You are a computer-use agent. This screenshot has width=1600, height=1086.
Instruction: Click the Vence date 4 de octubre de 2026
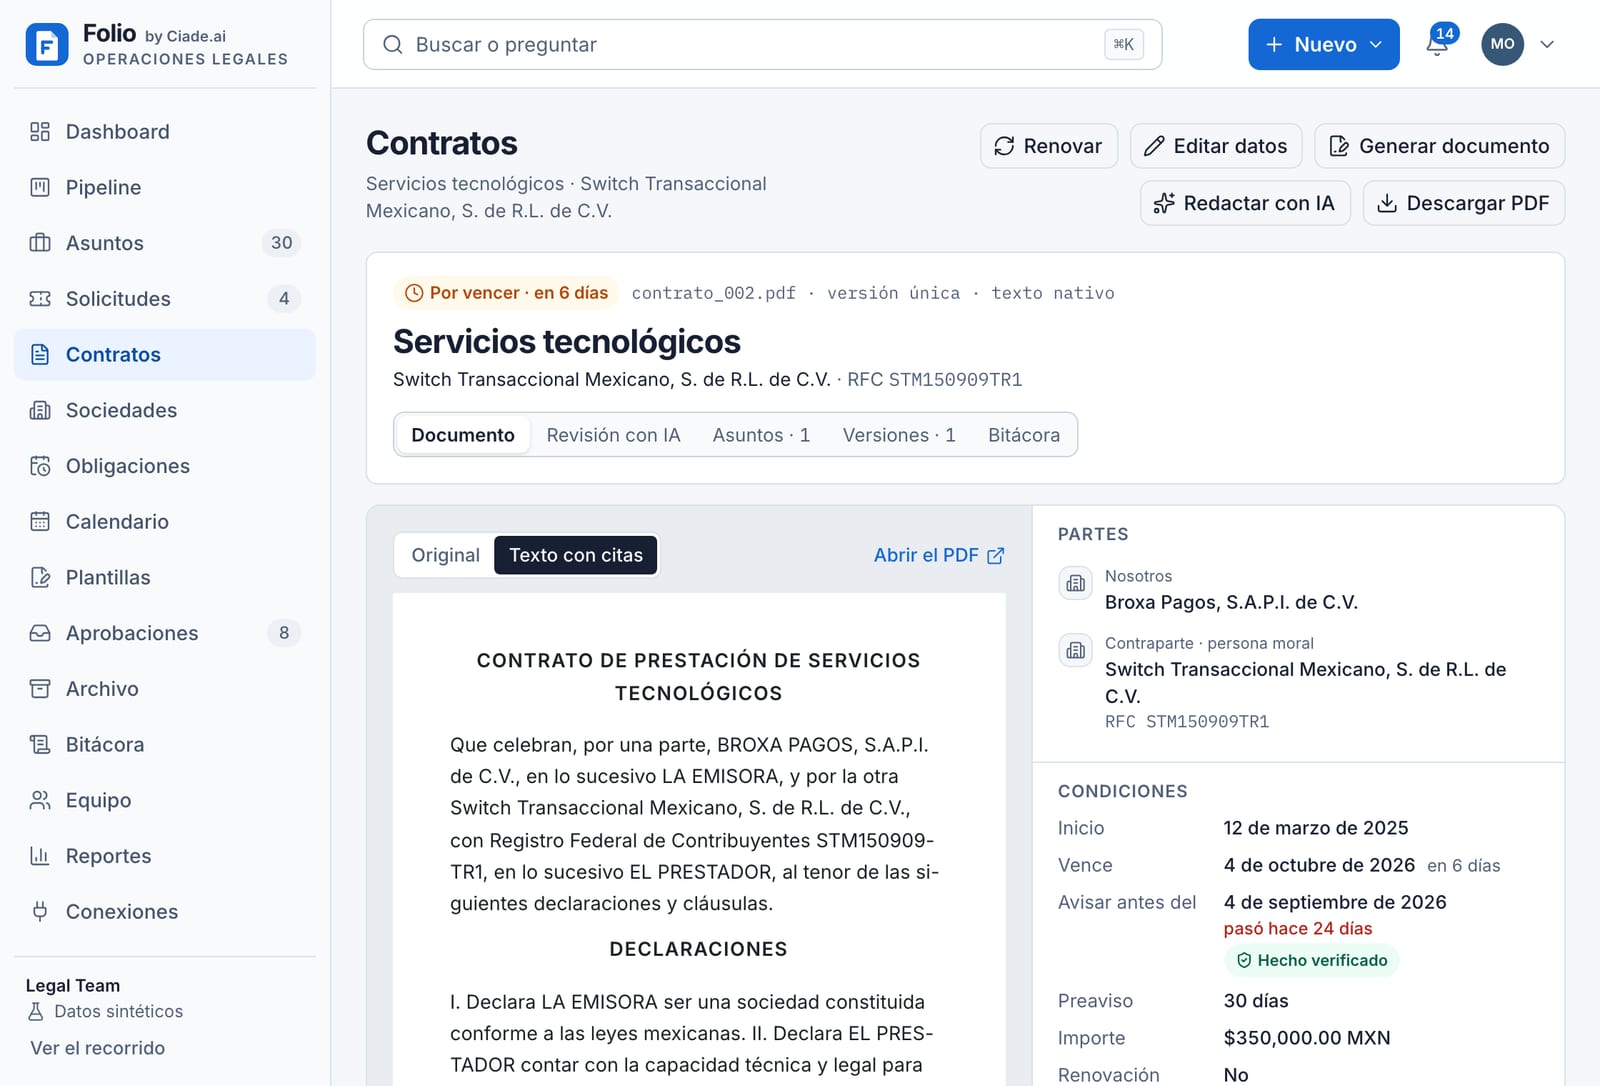point(1319,865)
